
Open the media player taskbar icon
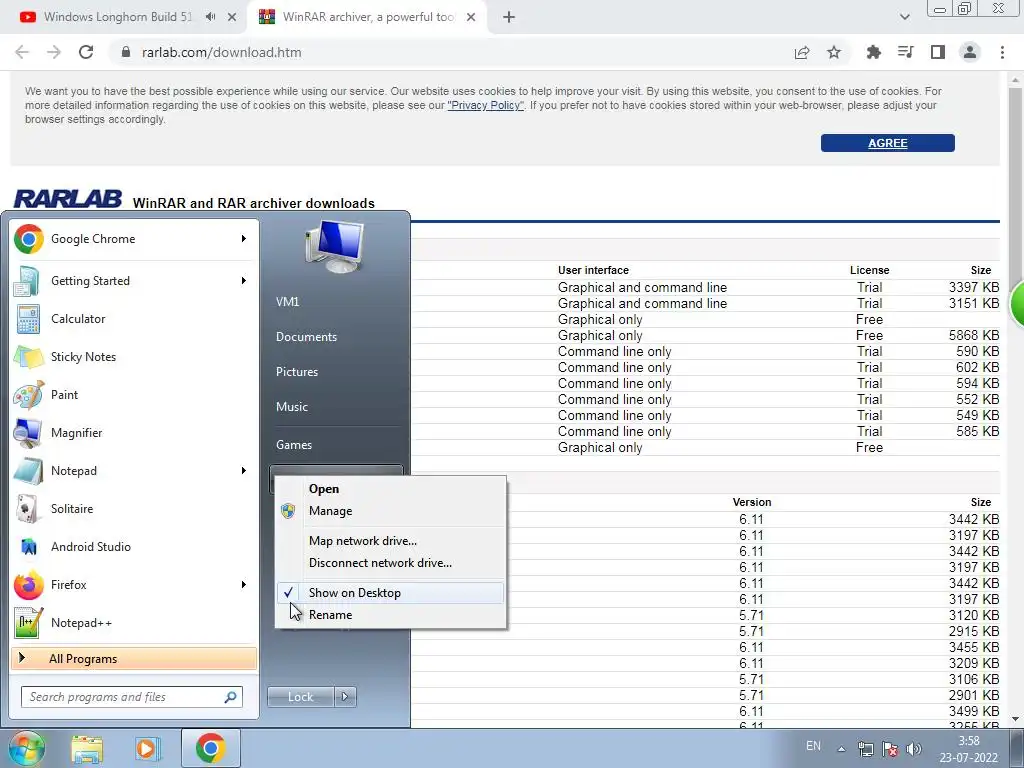148,748
